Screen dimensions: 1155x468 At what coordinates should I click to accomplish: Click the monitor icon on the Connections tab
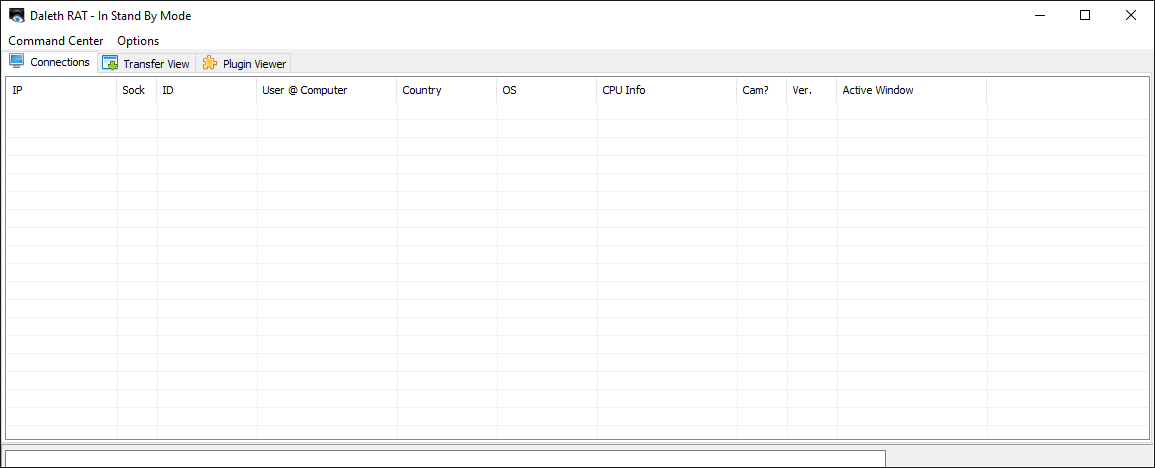pos(17,62)
